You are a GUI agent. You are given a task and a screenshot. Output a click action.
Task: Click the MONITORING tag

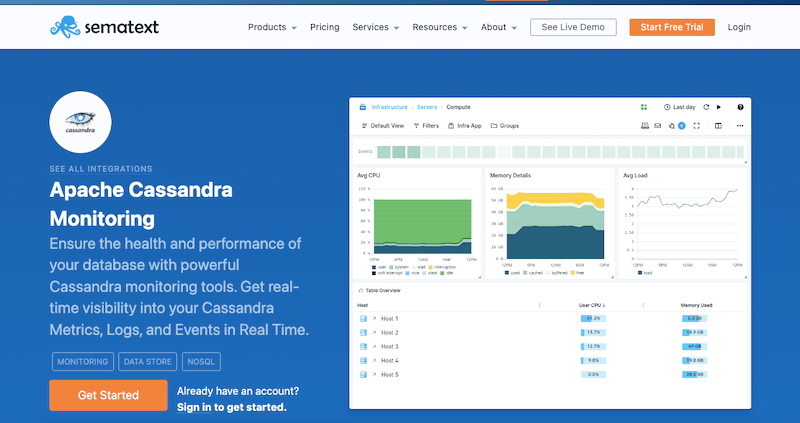pos(83,362)
